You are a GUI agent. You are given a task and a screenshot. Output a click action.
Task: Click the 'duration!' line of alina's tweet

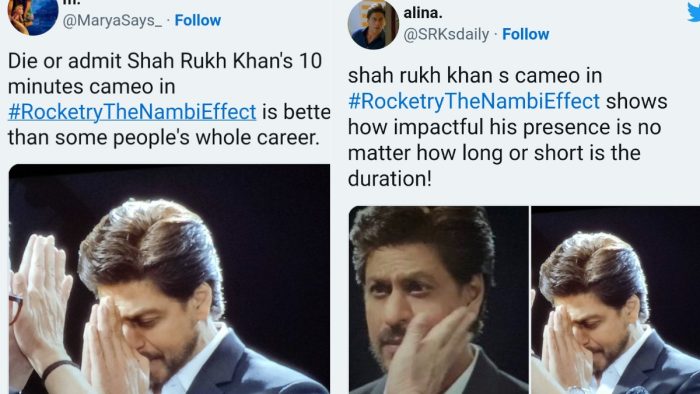pos(390,179)
